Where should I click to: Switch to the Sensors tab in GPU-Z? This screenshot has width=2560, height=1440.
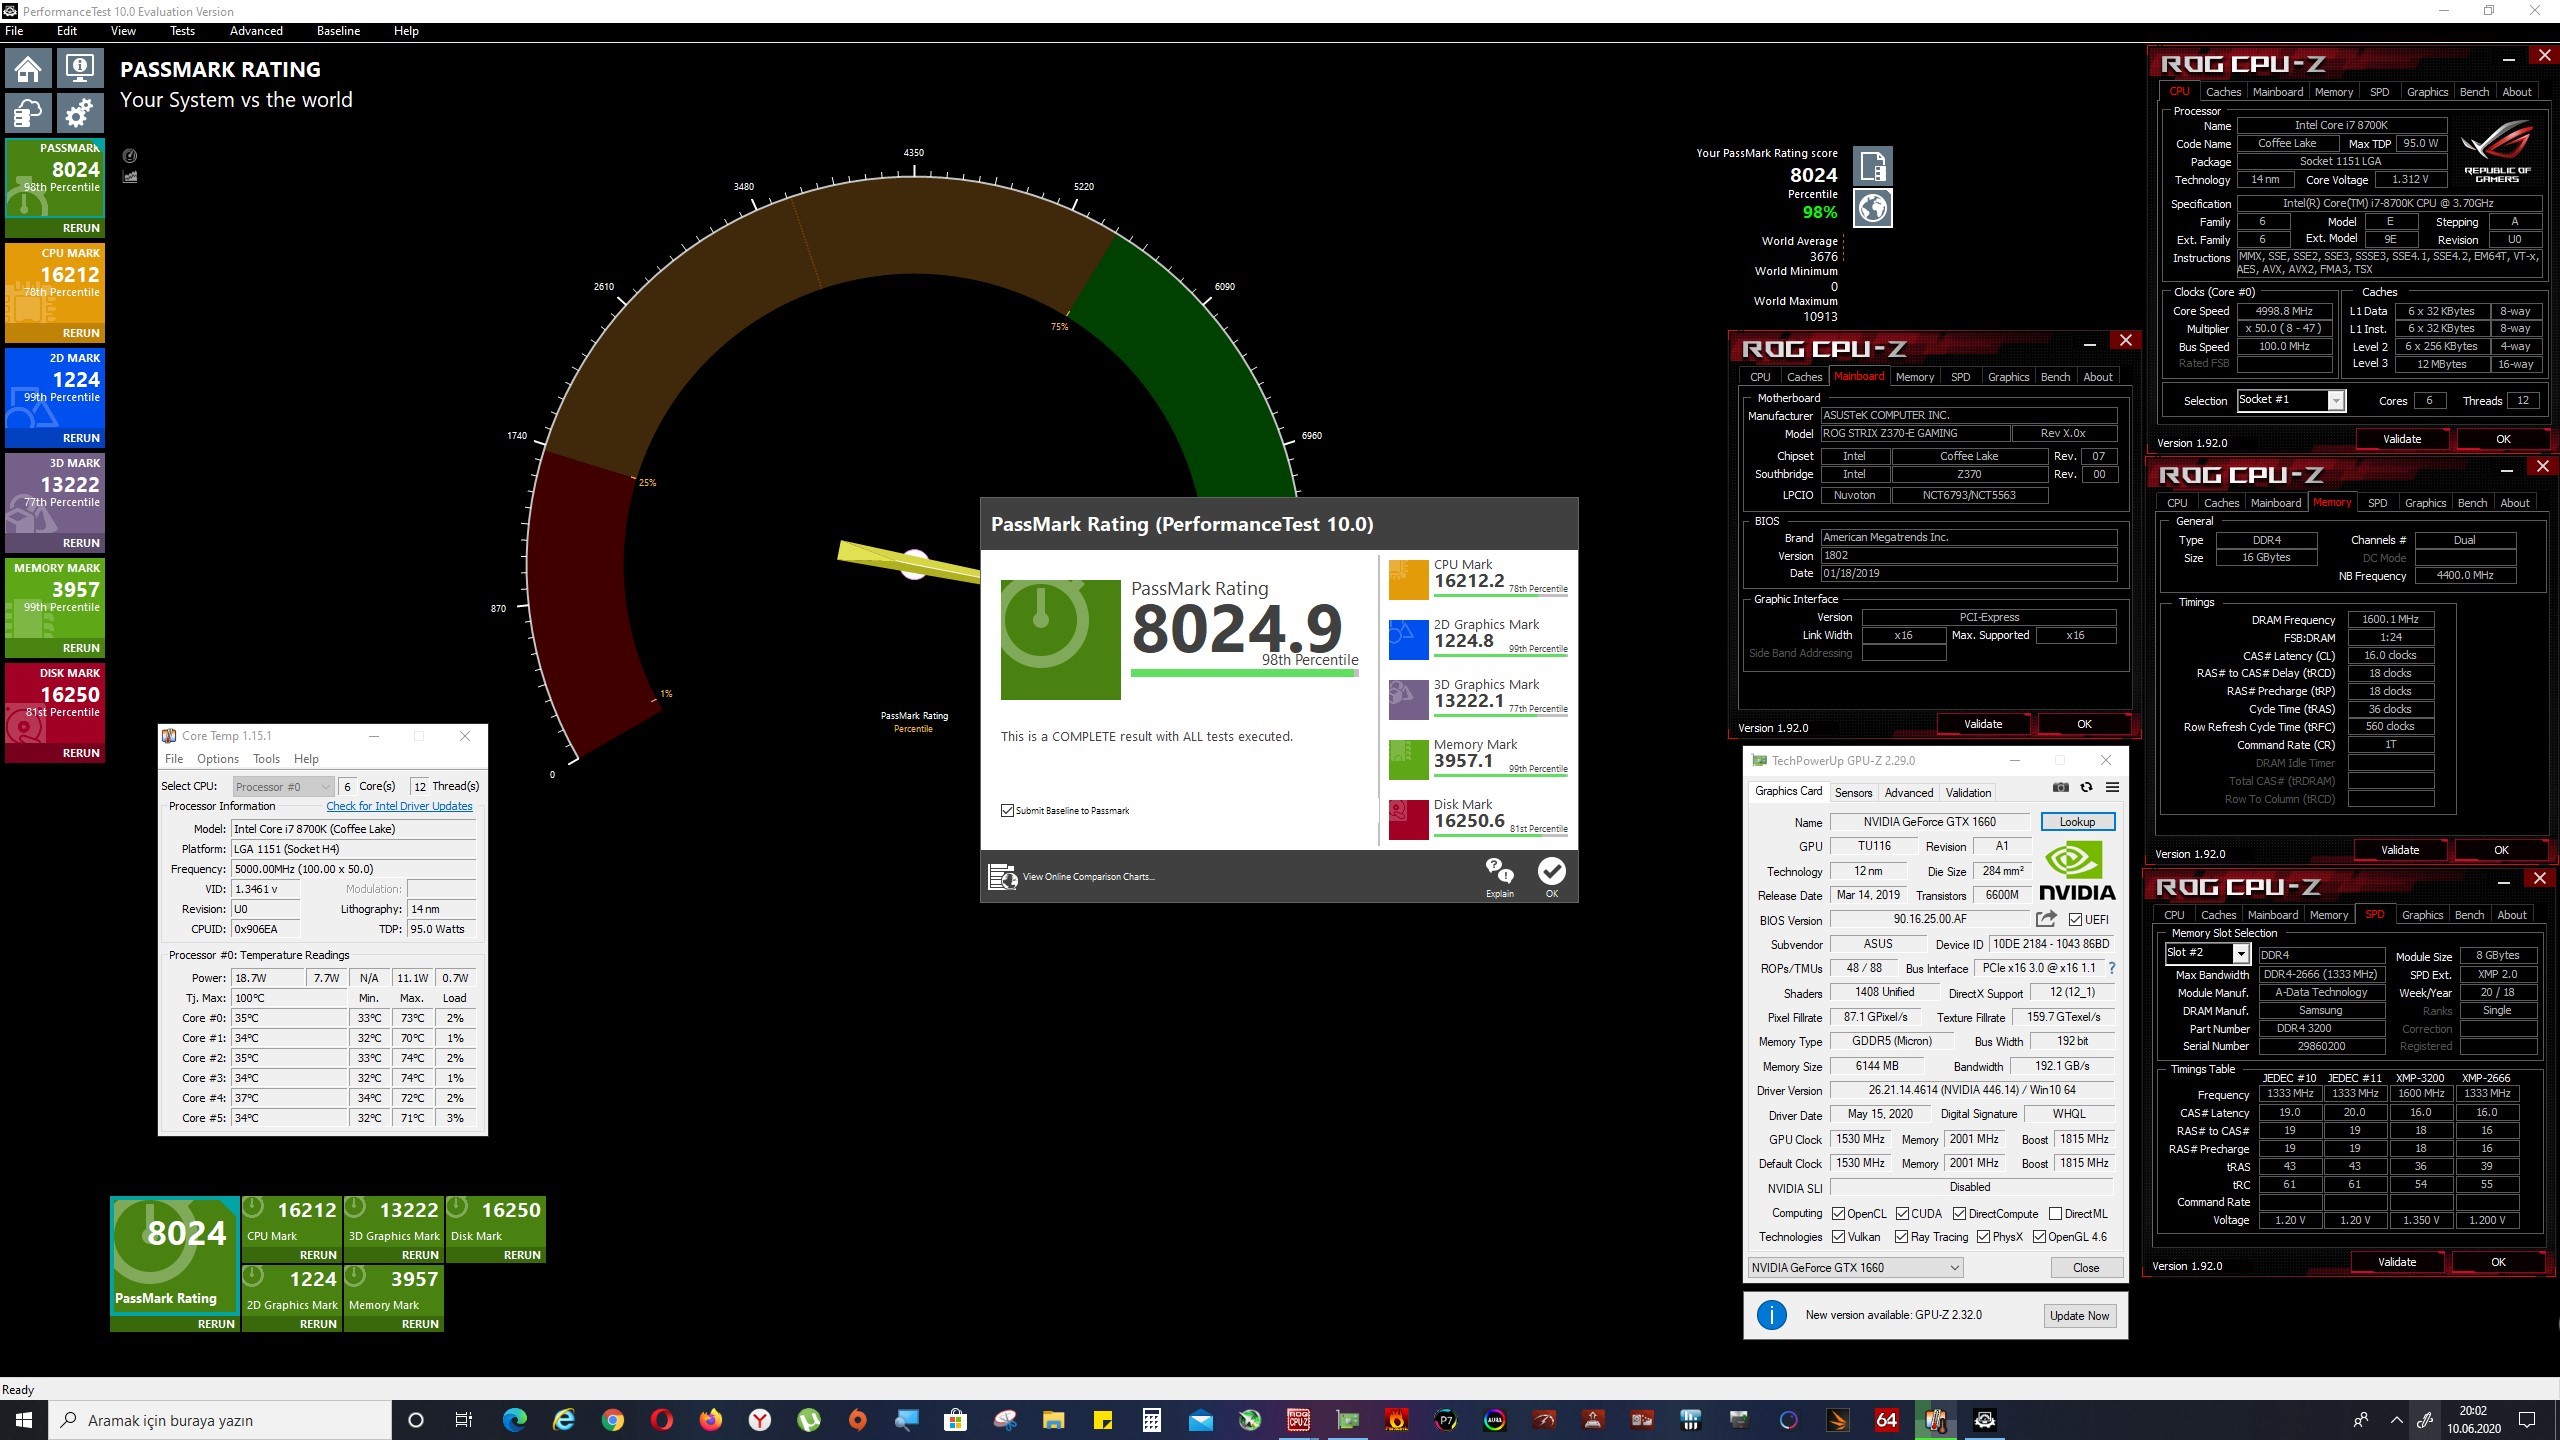point(1853,792)
